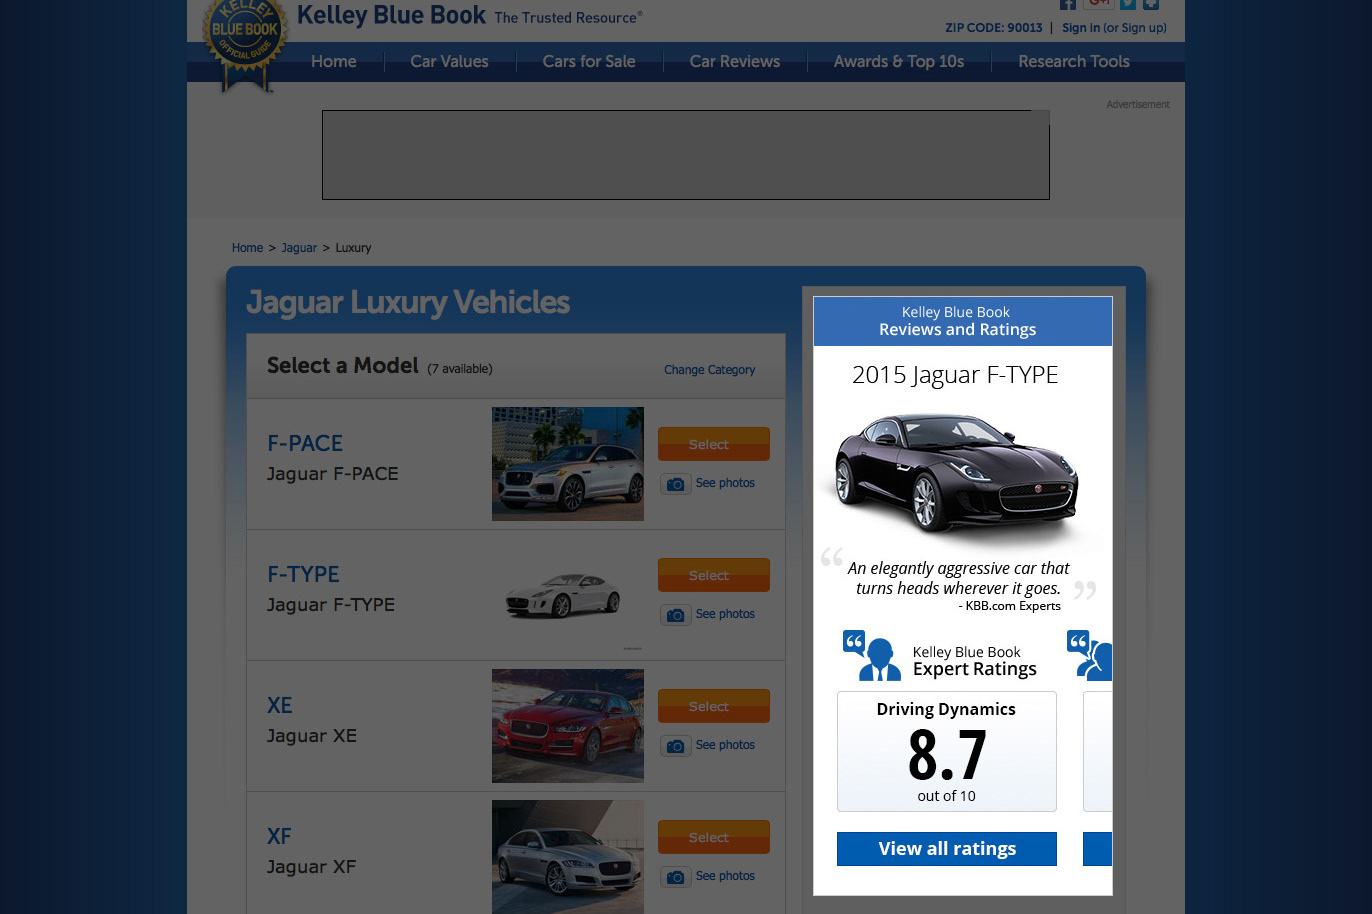Open the camera icon for F-PACE photos
Screen dimensions: 1372x914
pos(676,484)
